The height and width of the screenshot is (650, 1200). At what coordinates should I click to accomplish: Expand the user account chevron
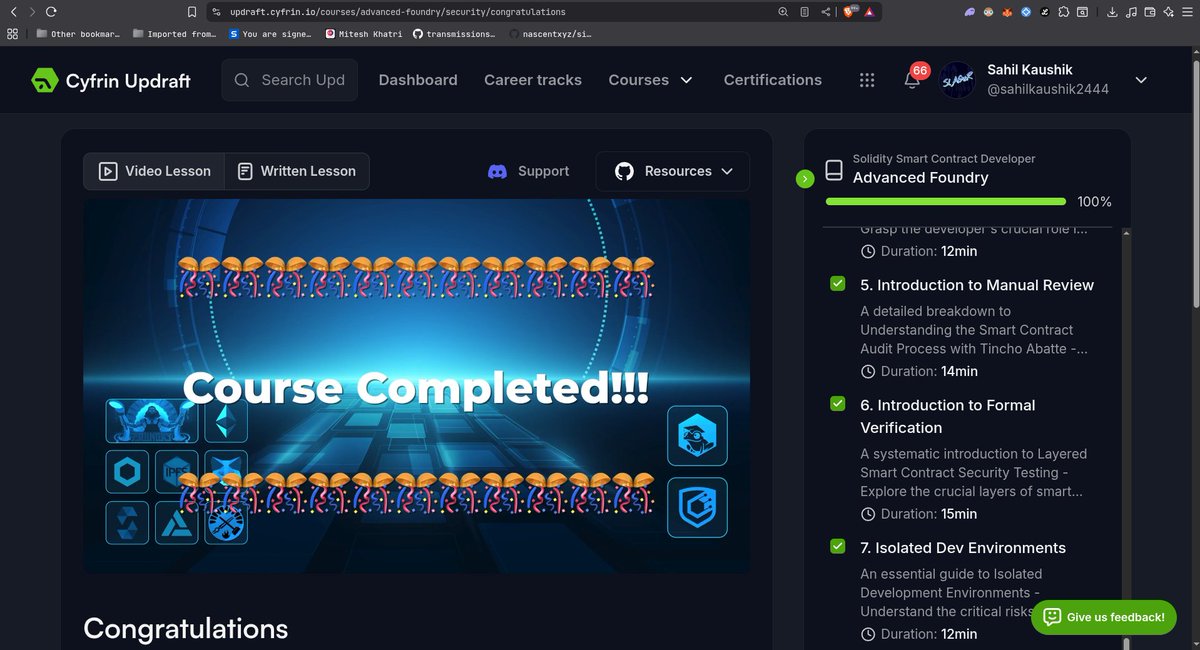tap(1141, 80)
